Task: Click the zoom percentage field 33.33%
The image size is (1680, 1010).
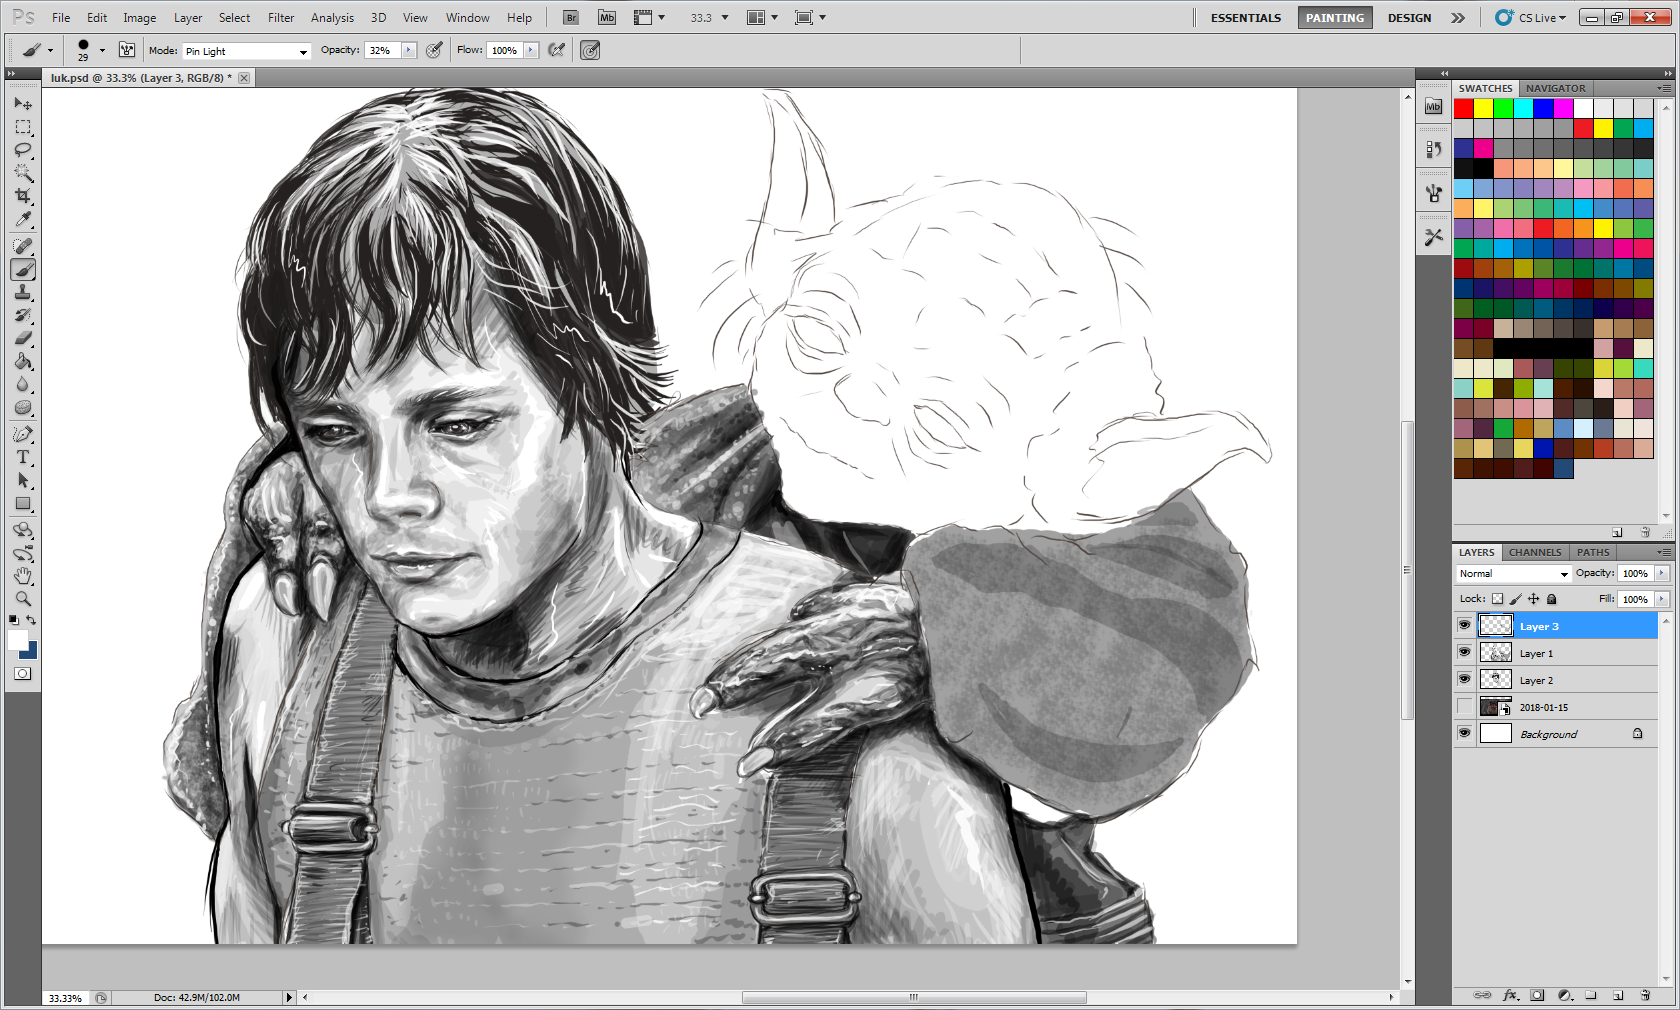Action: point(66,998)
